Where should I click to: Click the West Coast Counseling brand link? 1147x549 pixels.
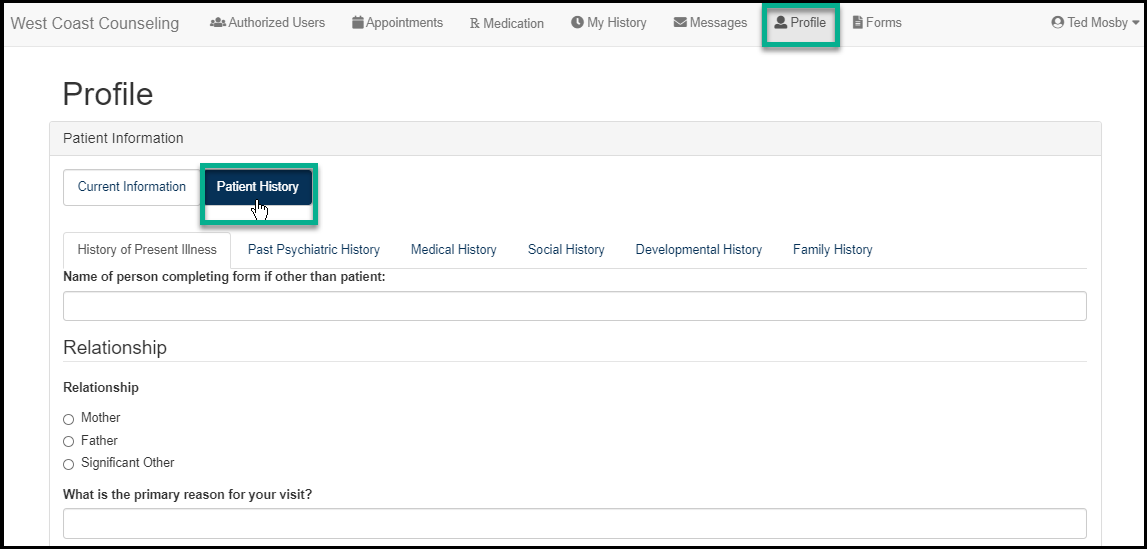click(x=95, y=23)
